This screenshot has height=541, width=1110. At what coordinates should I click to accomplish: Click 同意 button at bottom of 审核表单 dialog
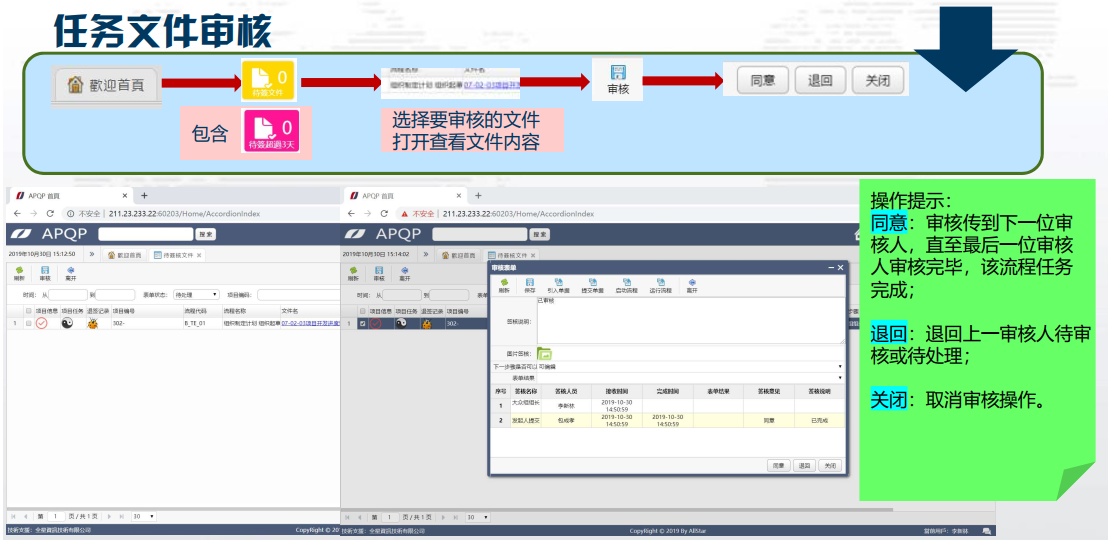779,466
